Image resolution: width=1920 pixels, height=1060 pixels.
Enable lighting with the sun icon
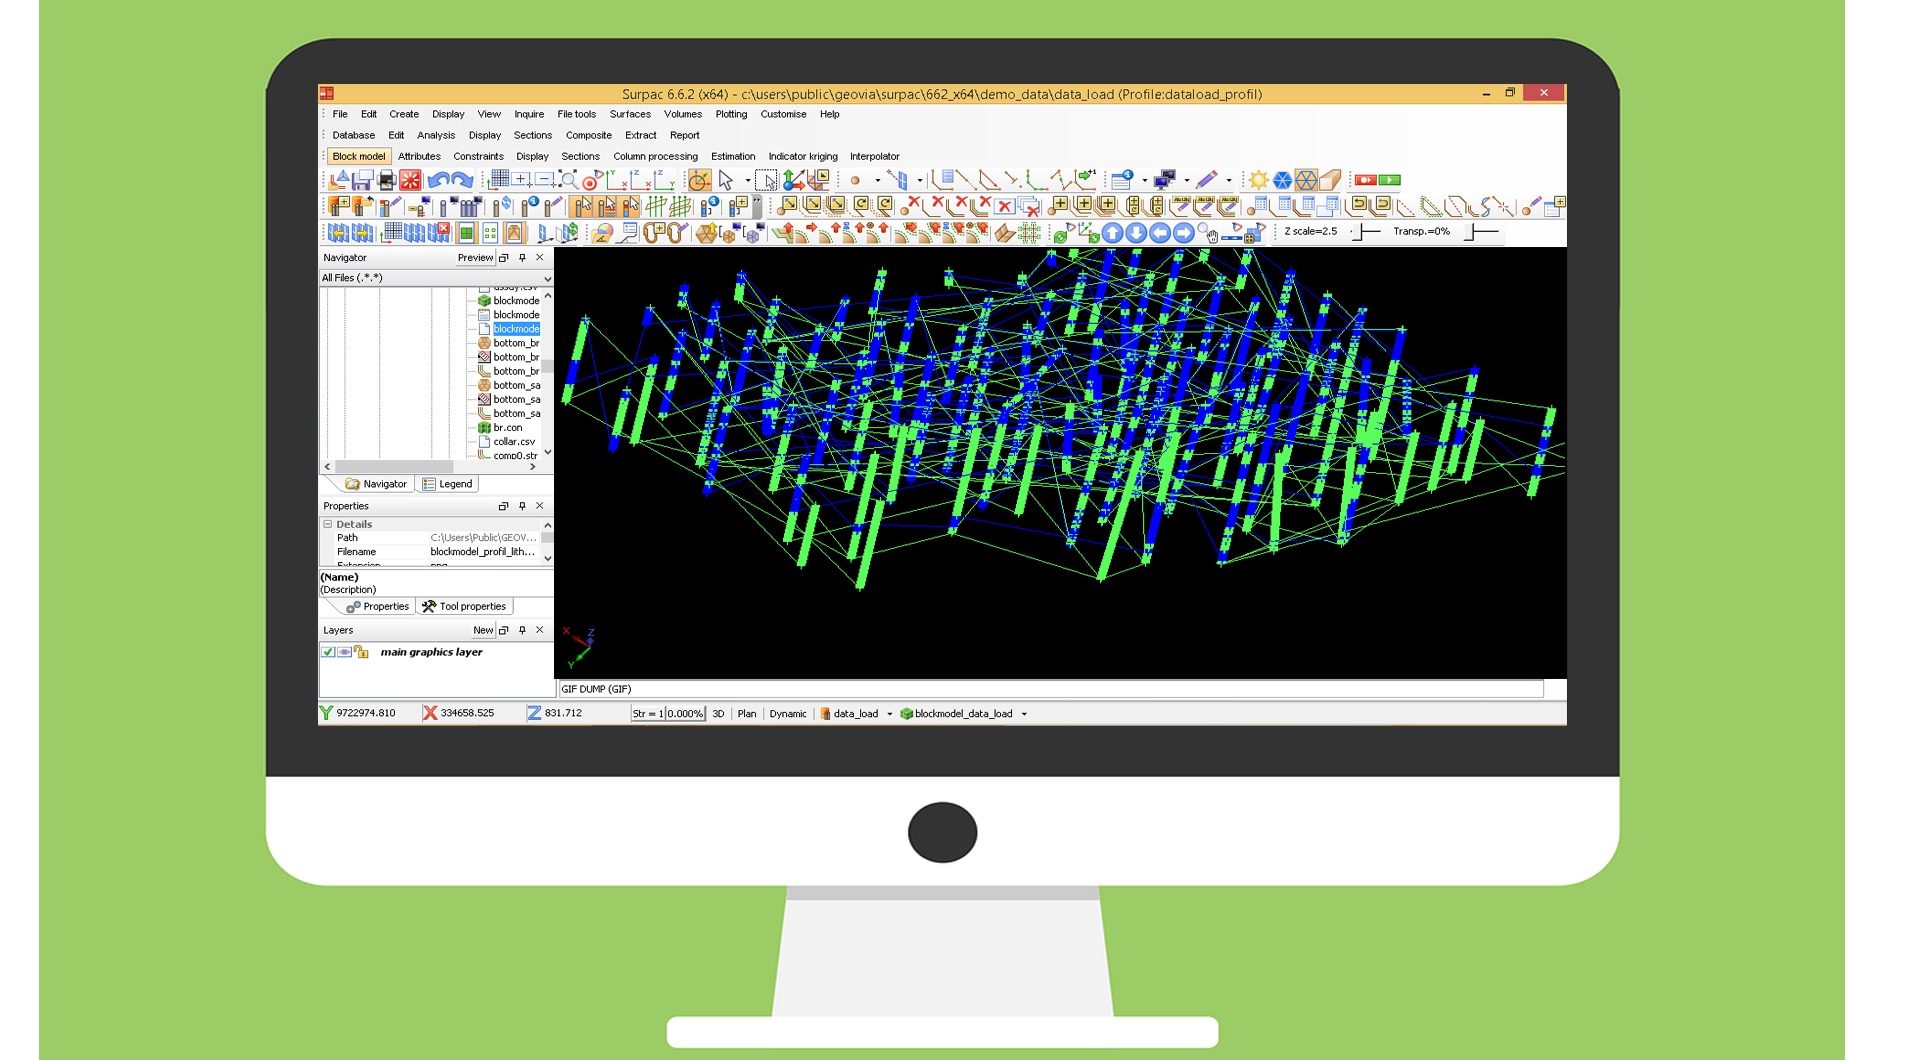click(x=1258, y=180)
